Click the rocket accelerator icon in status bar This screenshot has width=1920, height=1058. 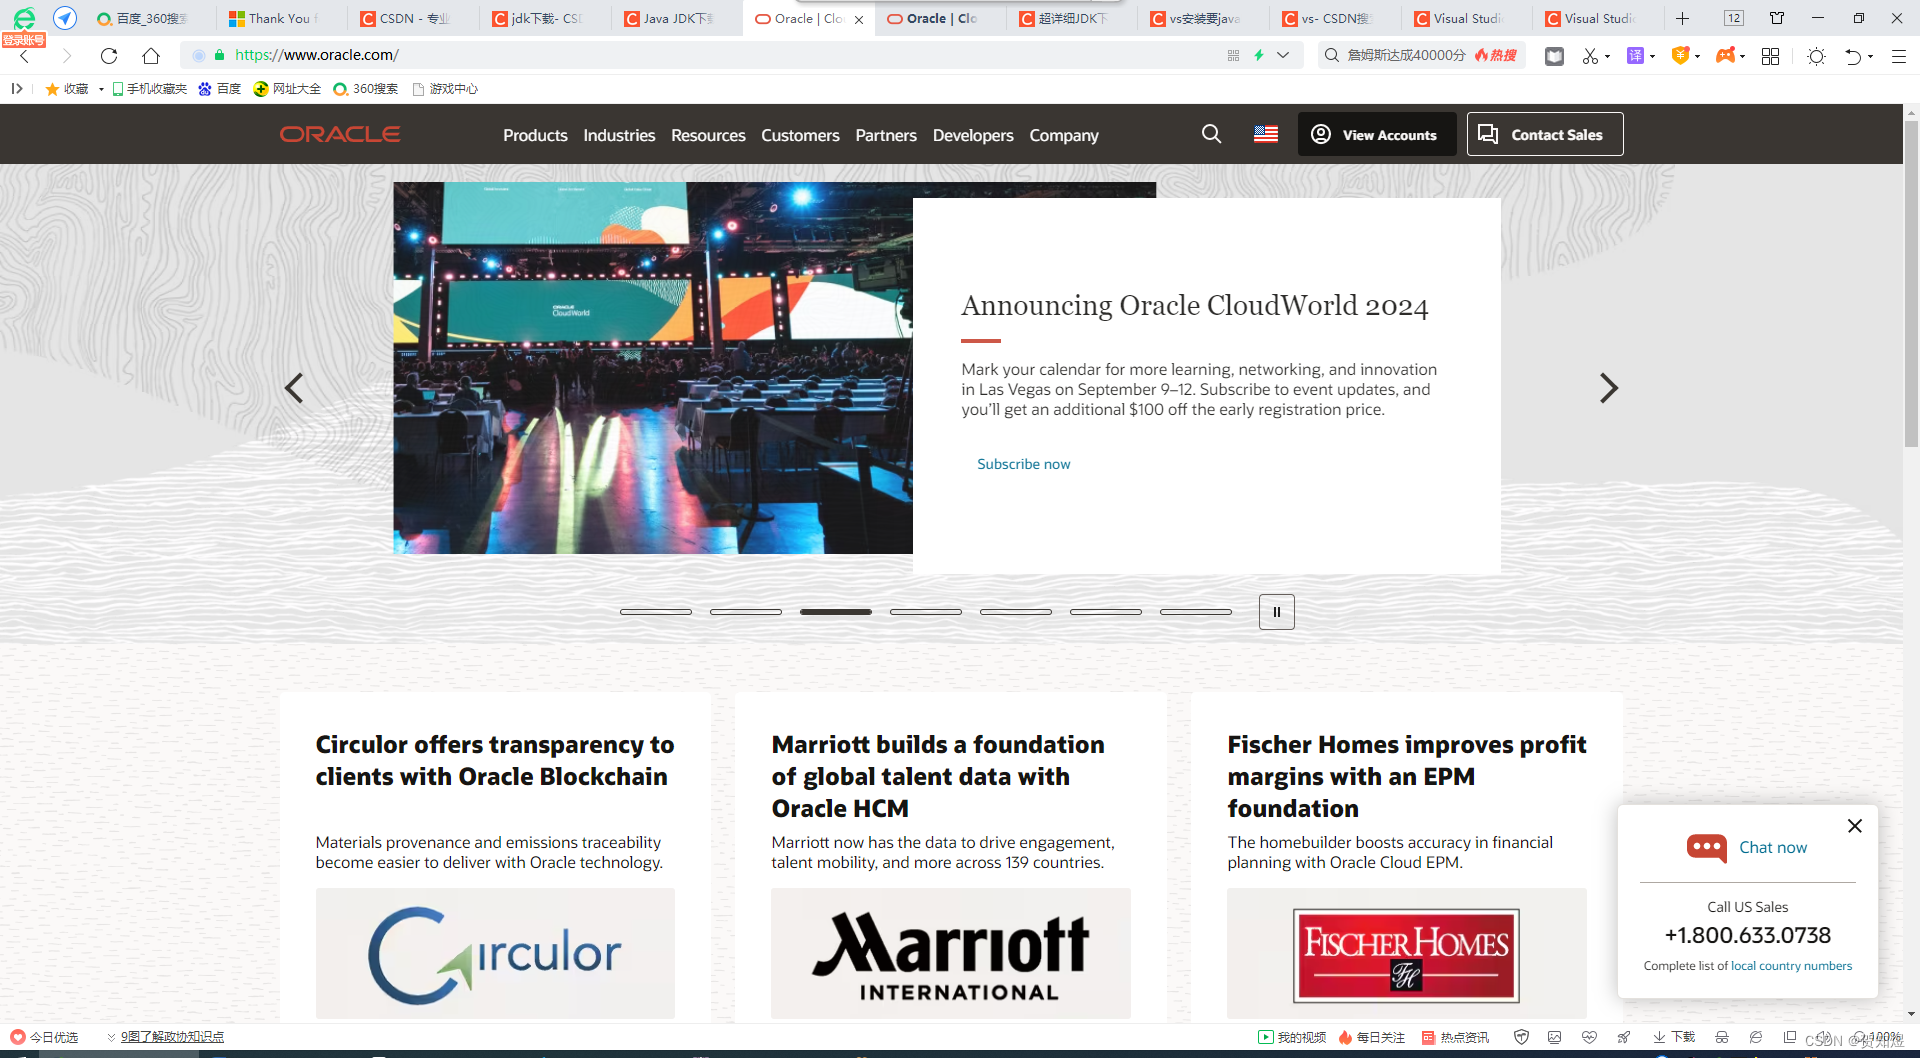(x=1623, y=1037)
